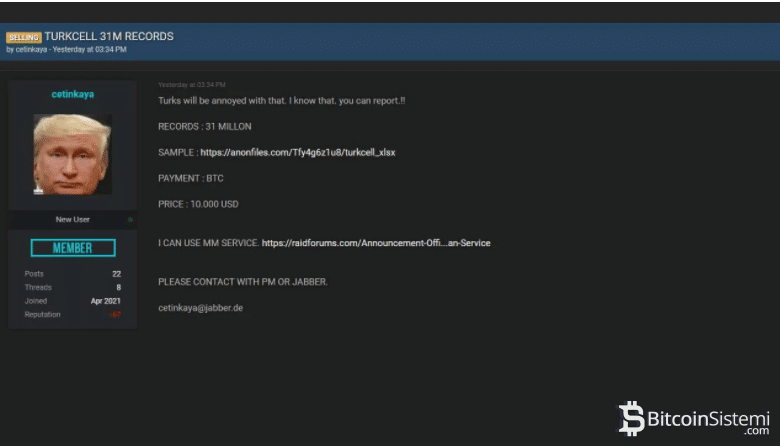Viewport: 780px width, 448px height.
Task: Click the green online status dot
Action: (x=130, y=219)
